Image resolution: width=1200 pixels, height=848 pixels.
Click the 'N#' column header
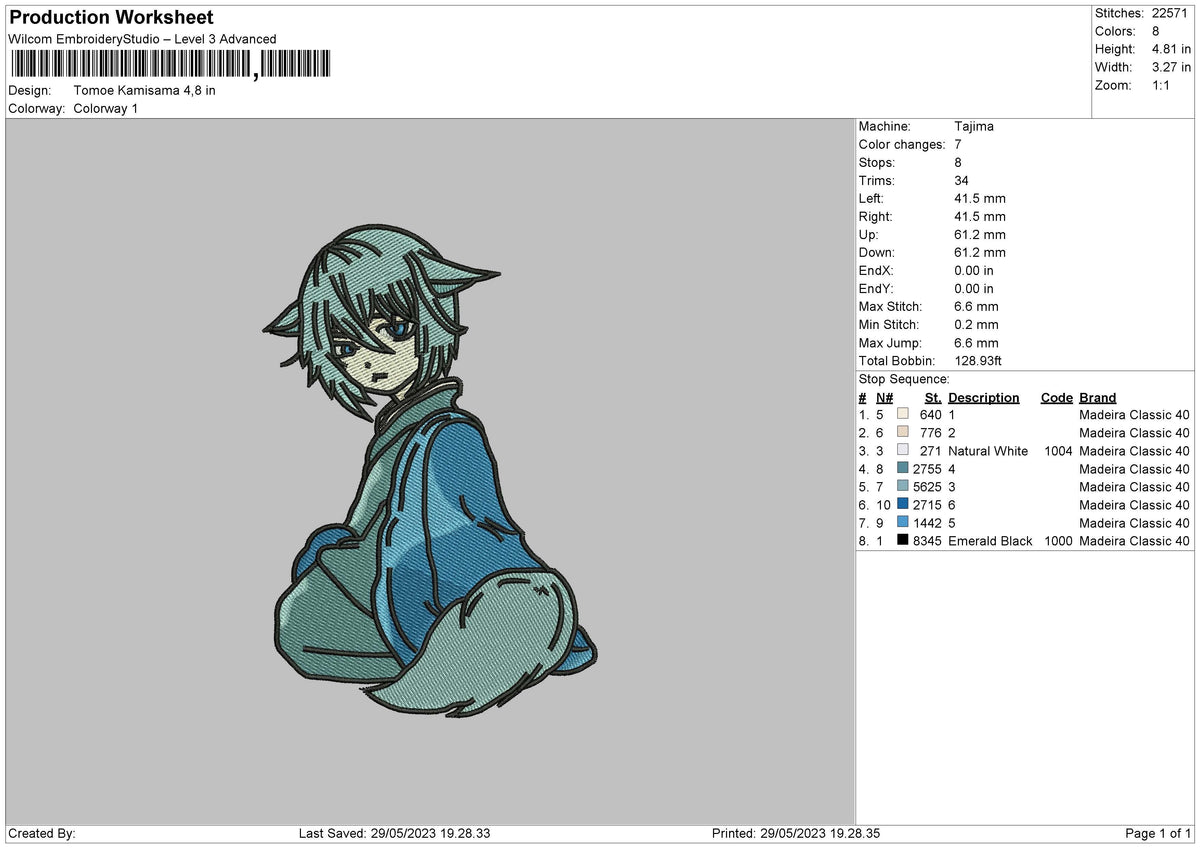(x=883, y=397)
